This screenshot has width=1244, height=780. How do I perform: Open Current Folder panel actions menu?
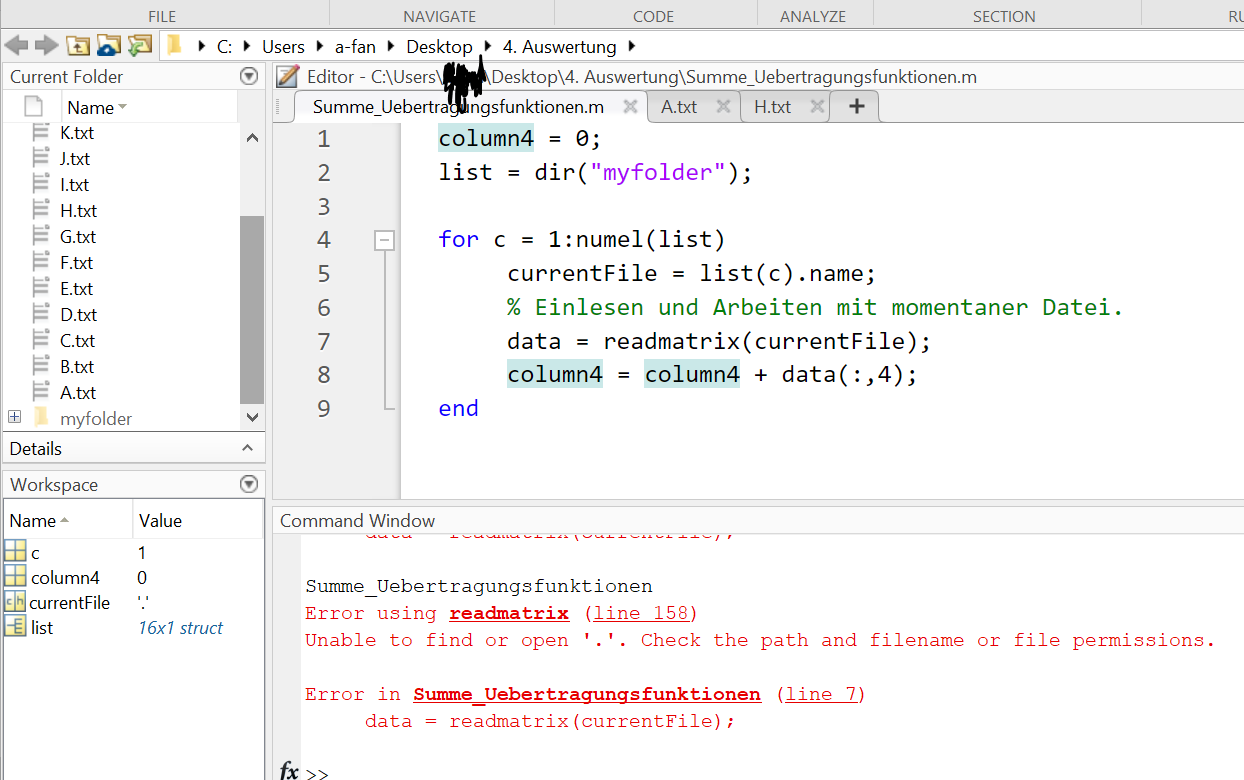coord(249,77)
